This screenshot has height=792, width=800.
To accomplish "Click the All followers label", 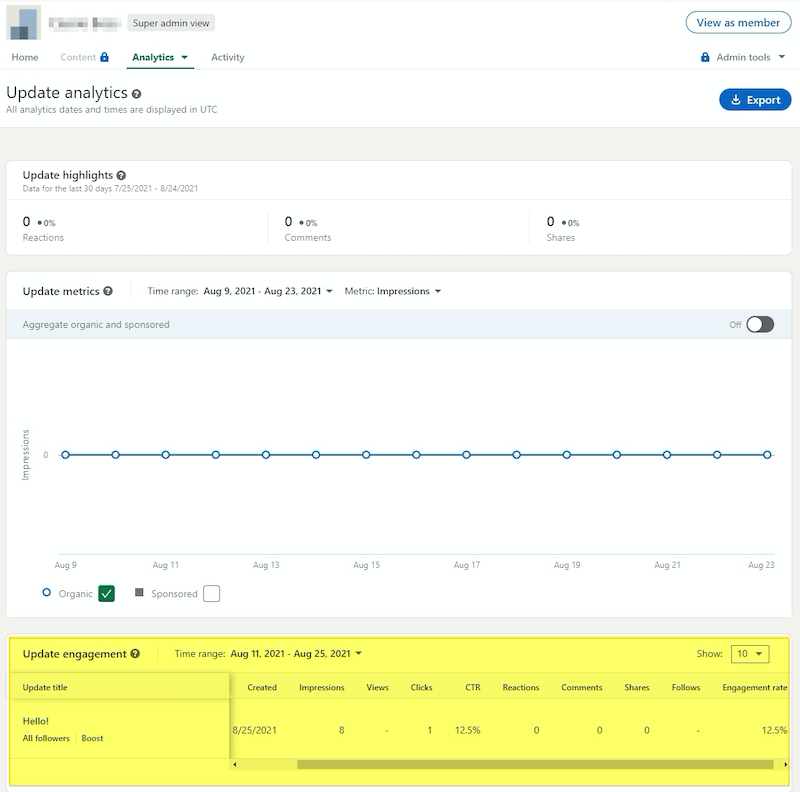I will pos(46,738).
